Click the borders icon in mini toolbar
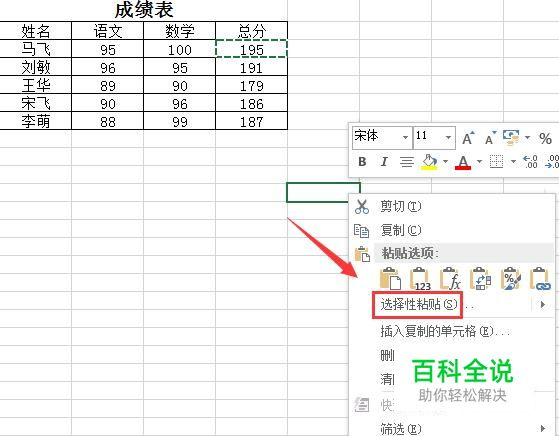The width and height of the screenshot is (559, 436). tap(497, 162)
